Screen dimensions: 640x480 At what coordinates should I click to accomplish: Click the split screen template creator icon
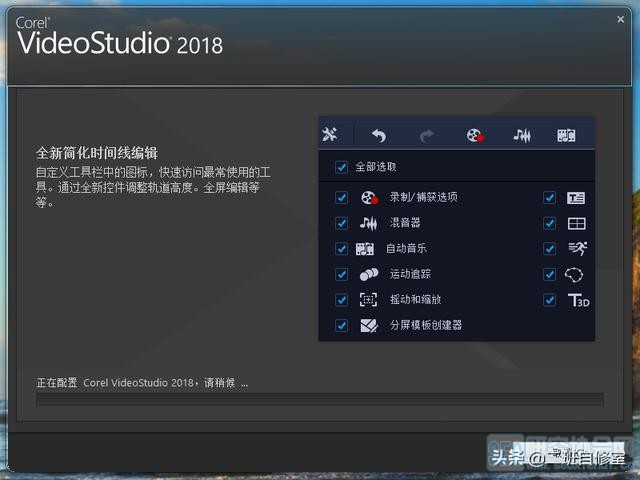[369, 325]
